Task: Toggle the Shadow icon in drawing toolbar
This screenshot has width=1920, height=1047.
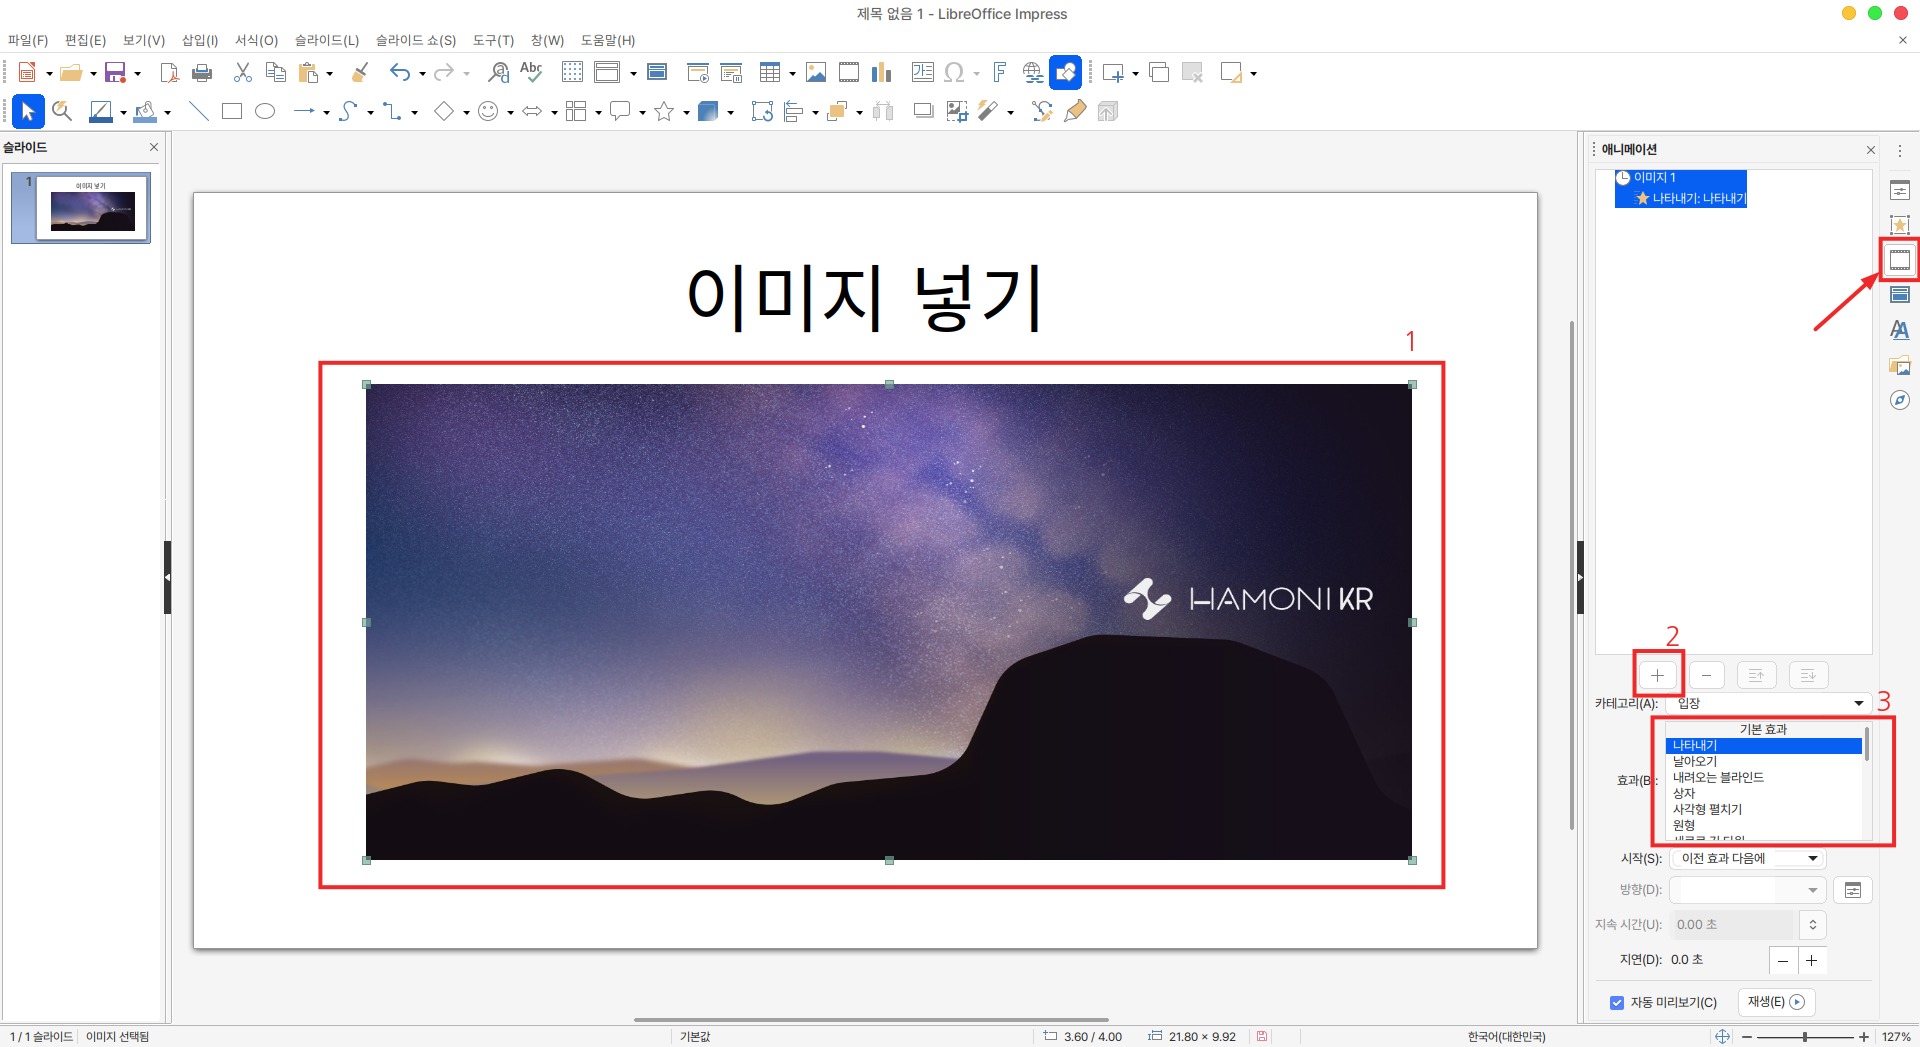Action: (x=923, y=112)
